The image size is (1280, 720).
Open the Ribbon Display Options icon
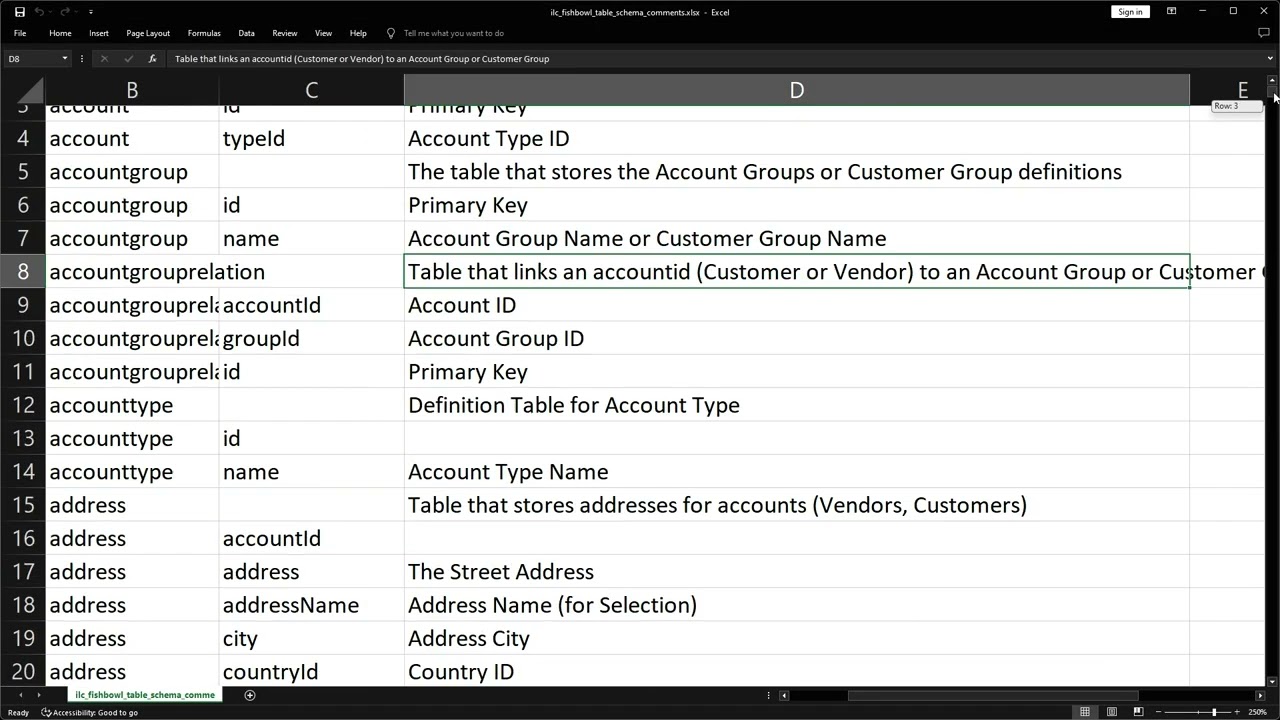1171,12
